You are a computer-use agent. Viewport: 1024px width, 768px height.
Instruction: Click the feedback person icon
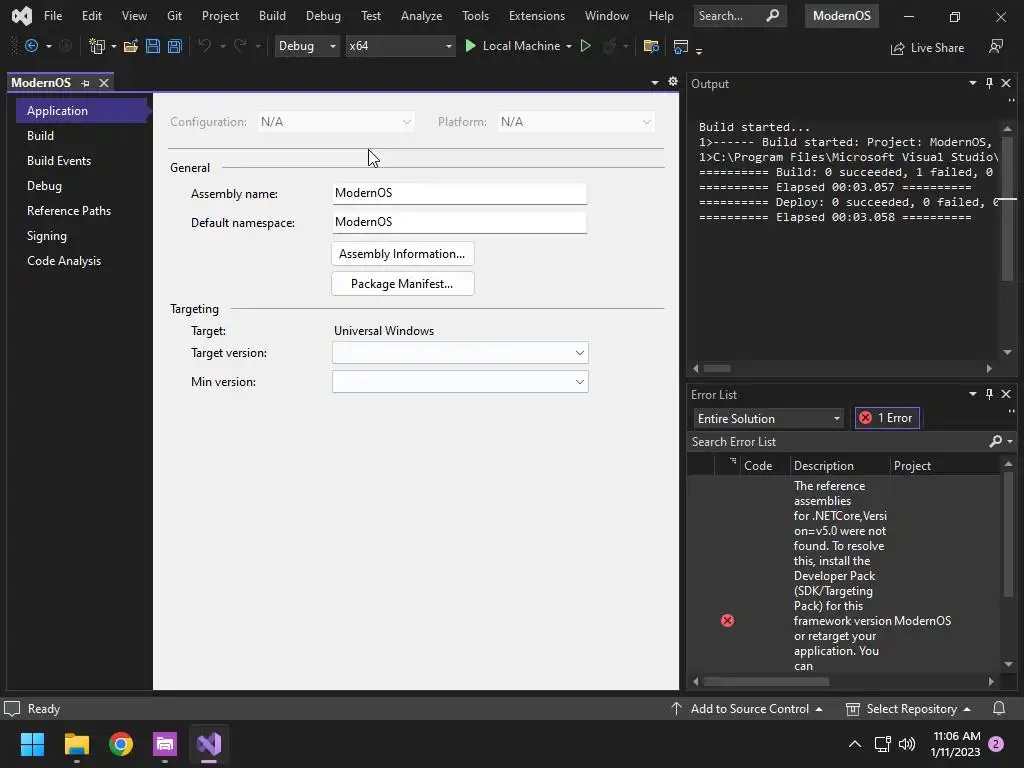tap(996, 46)
